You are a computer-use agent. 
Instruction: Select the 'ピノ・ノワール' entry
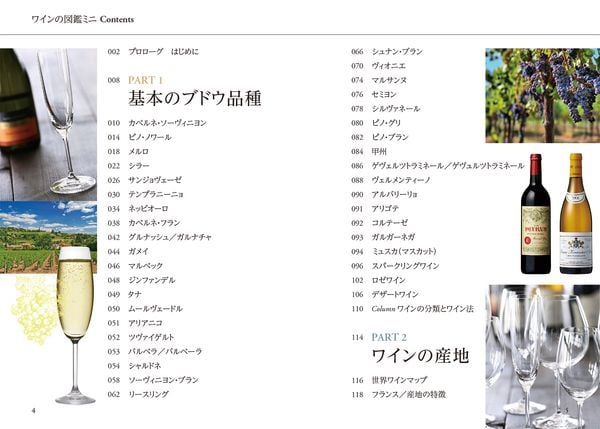pyautogui.click(x=139, y=137)
